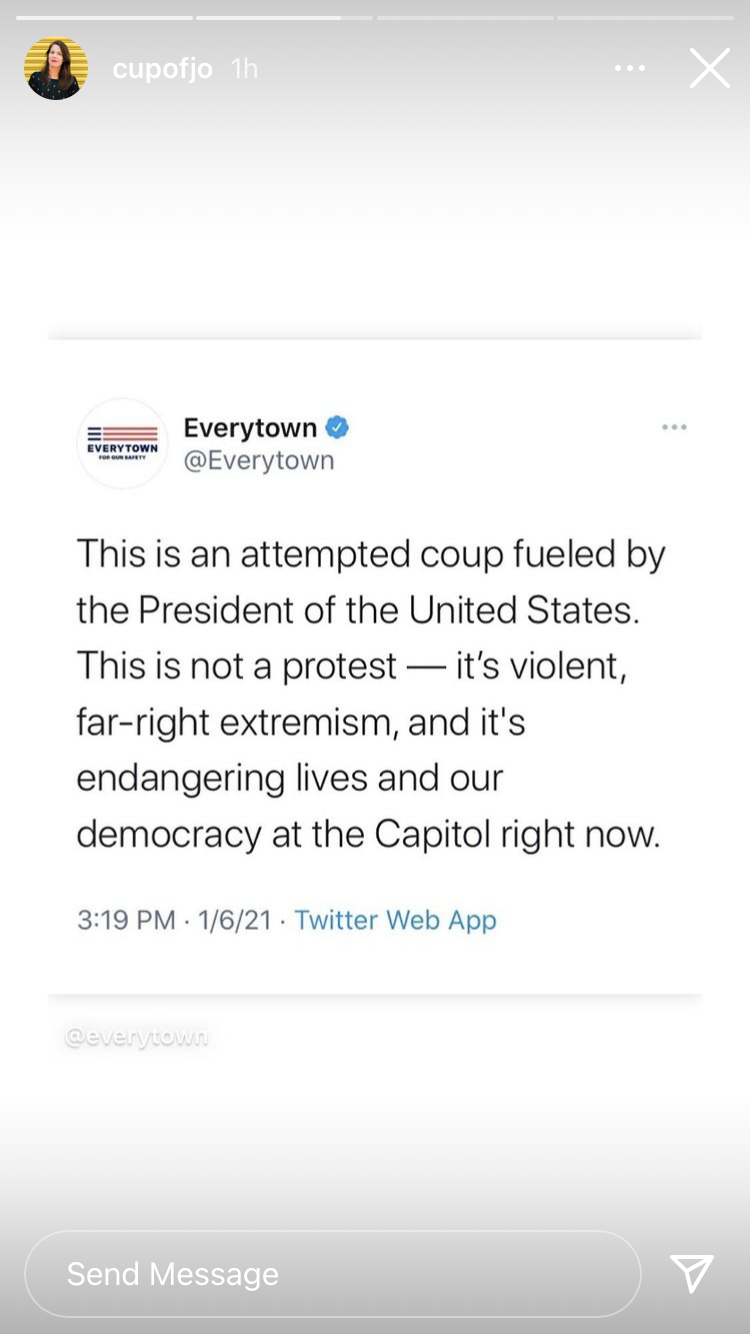
Task: Tap the tweet text body
Action: [x=370, y=693]
